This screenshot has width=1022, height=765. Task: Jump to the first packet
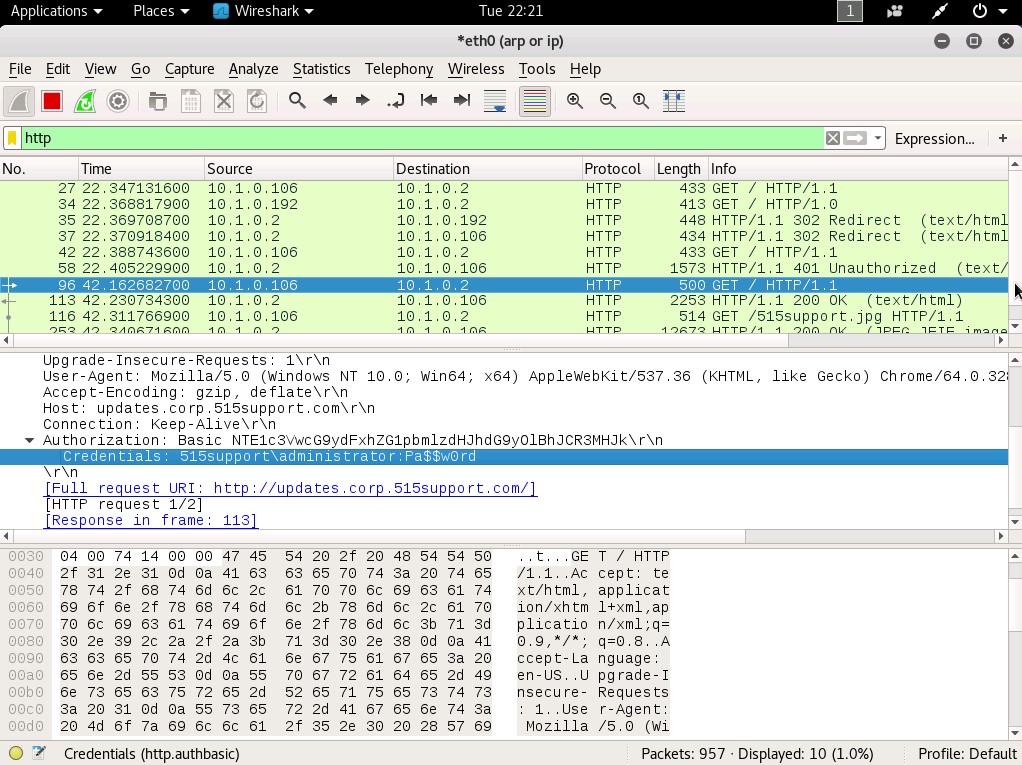429,101
